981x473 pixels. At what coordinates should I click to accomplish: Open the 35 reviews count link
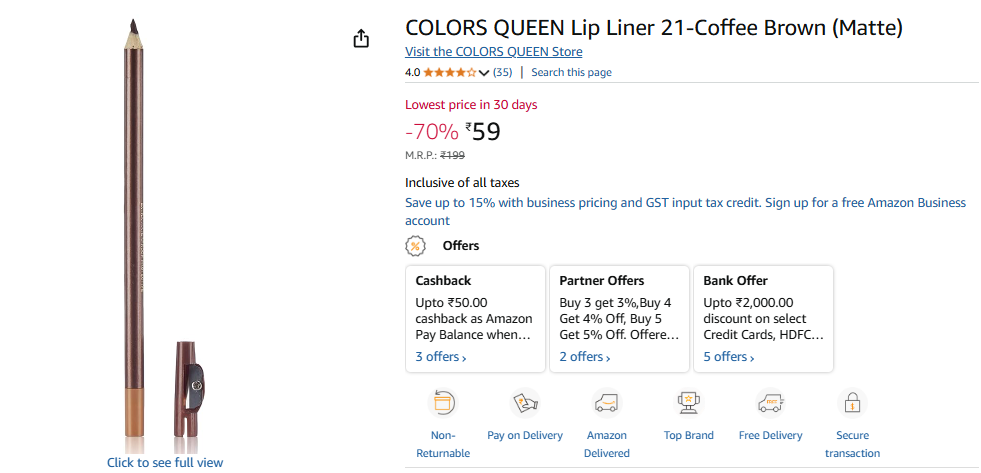pyautogui.click(x=502, y=73)
